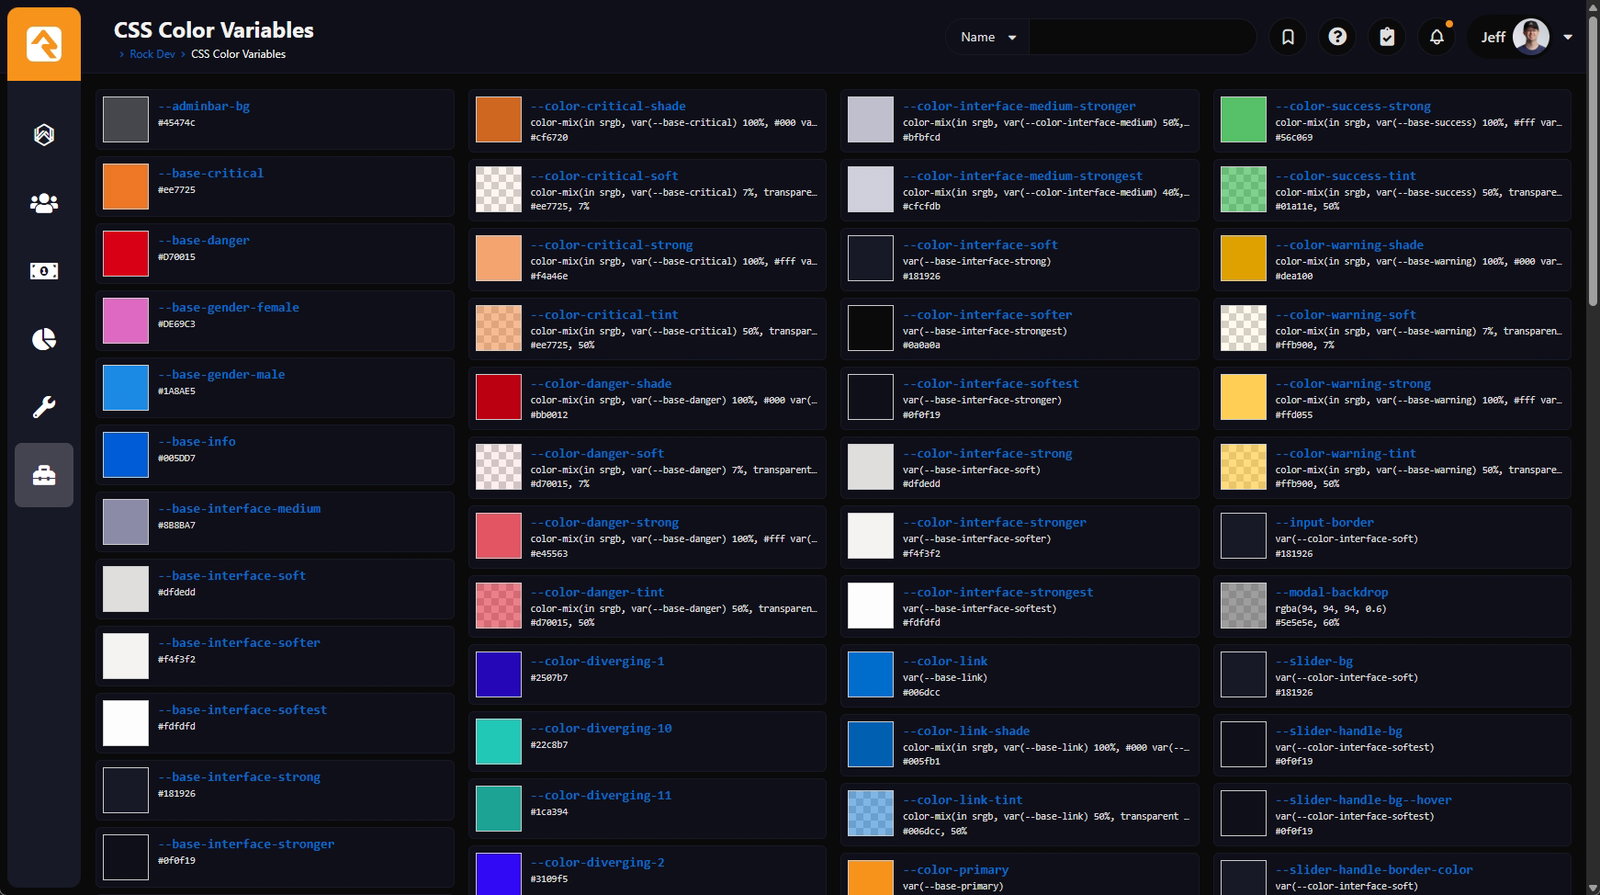This screenshot has height=895, width=1600.
Task: Click the search text input field
Action: point(1142,37)
